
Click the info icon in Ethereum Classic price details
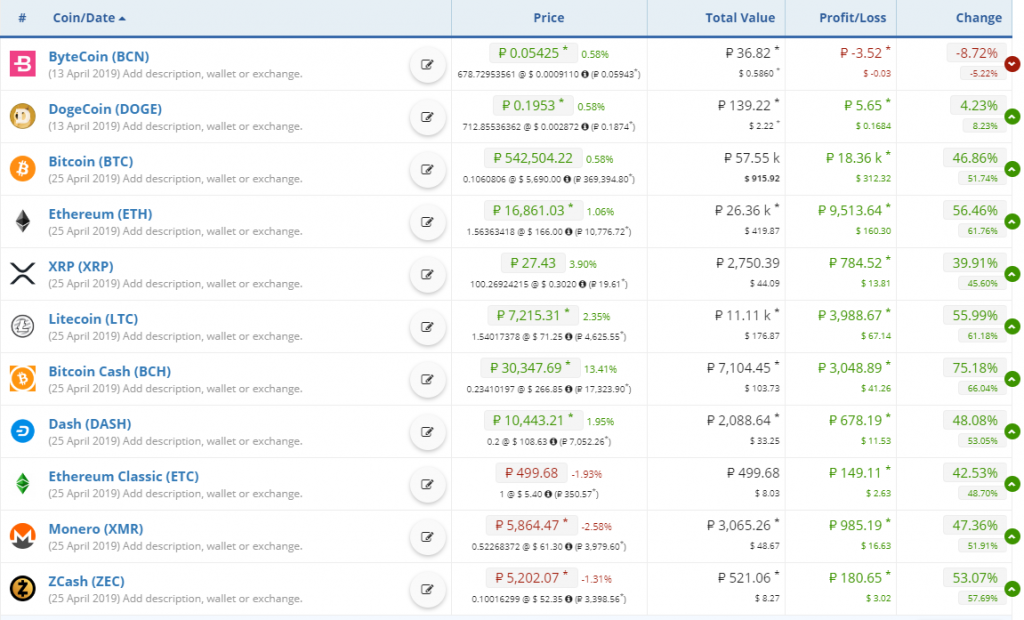click(x=548, y=494)
